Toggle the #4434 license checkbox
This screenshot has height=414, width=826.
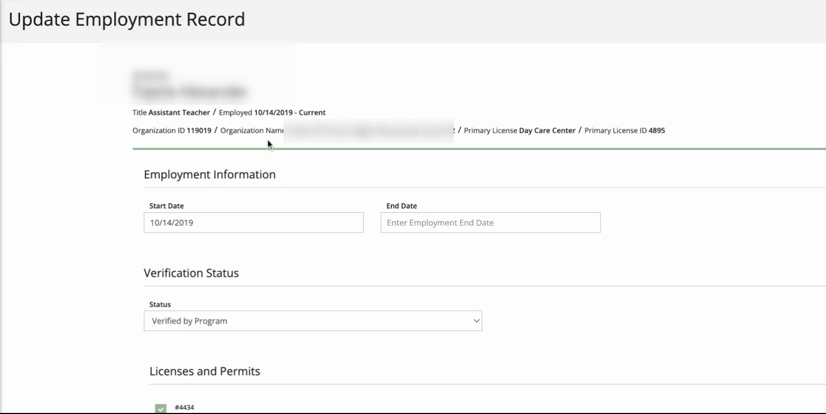pyautogui.click(x=161, y=408)
